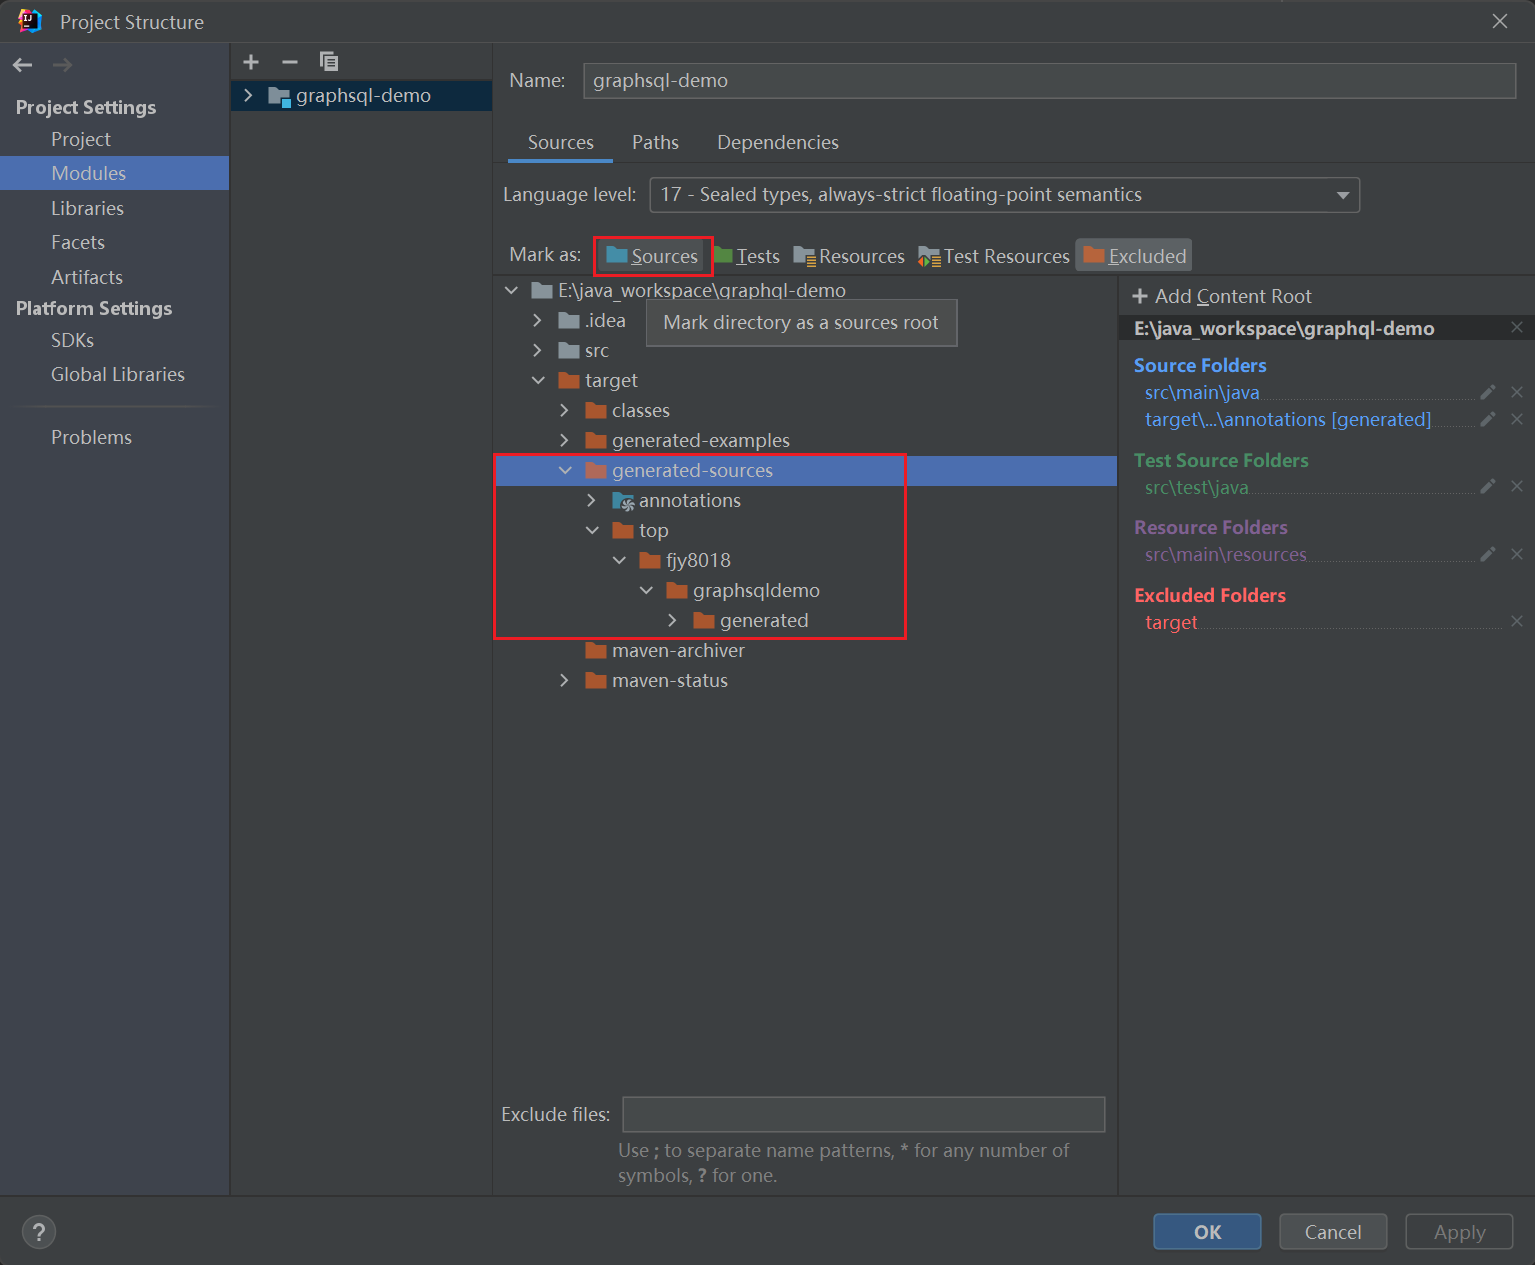This screenshot has width=1535, height=1265.
Task: Expand the src folder in tree
Action: point(538,350)
